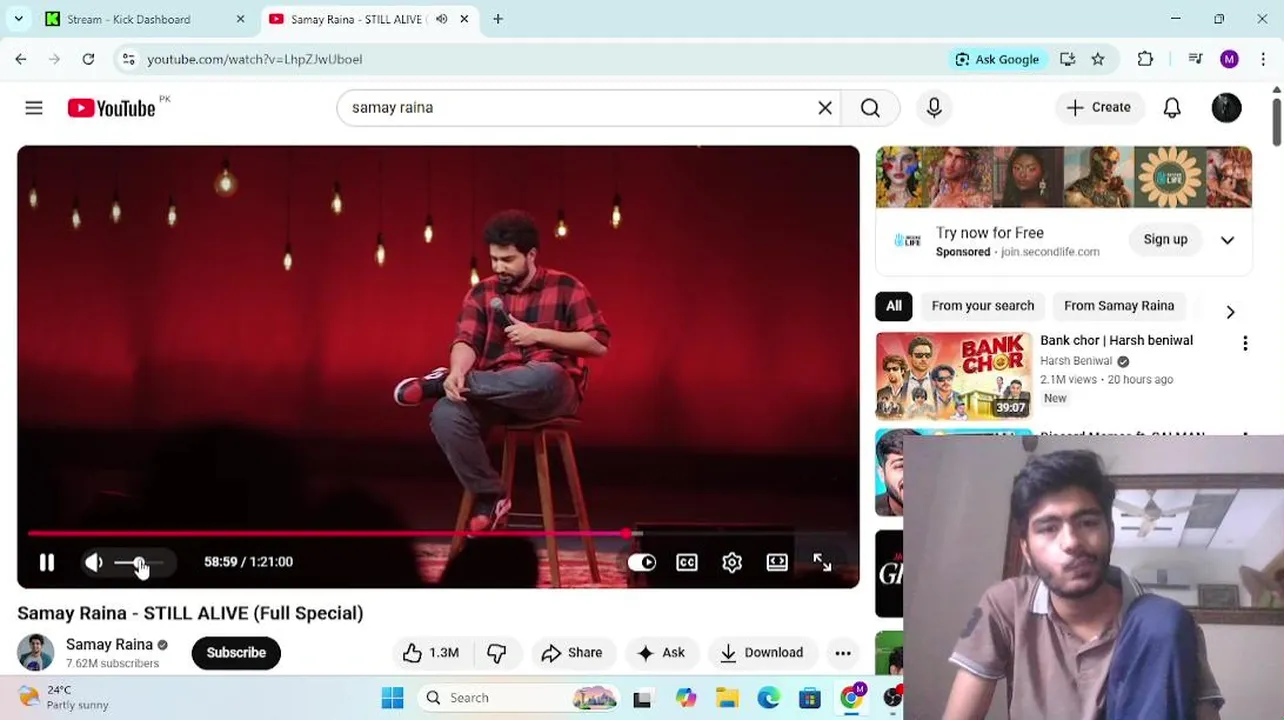Open Harsh Beniwal channel name
Image resolution: width=1284 pixels, height=720 pixels.
click(x=1076, y=361)
